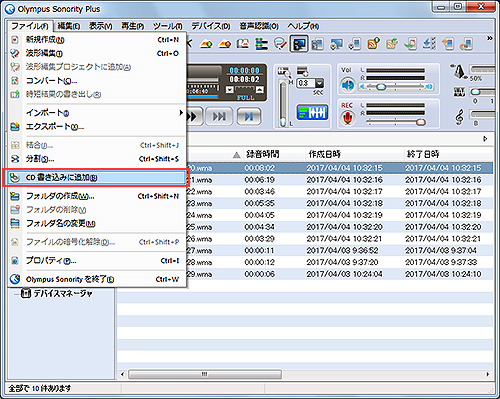Open the 音声認識 menu in menu bar
Viewport: 500px width, 399px height.
click(x=259, y=26)
